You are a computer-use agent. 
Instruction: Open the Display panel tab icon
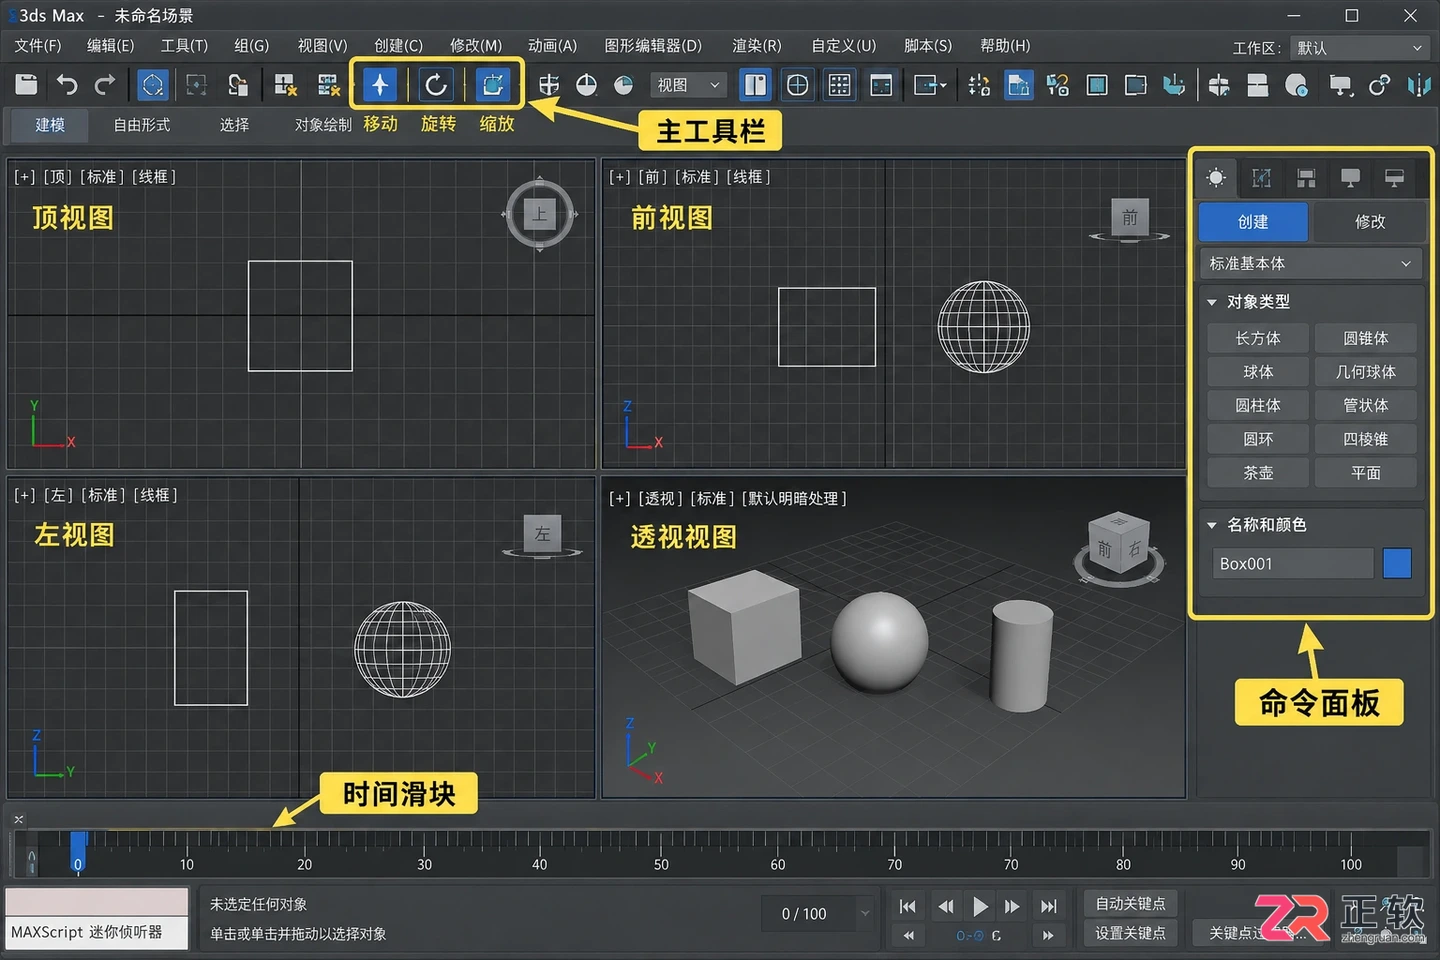pyautogui.click(x=1350, y=178)
